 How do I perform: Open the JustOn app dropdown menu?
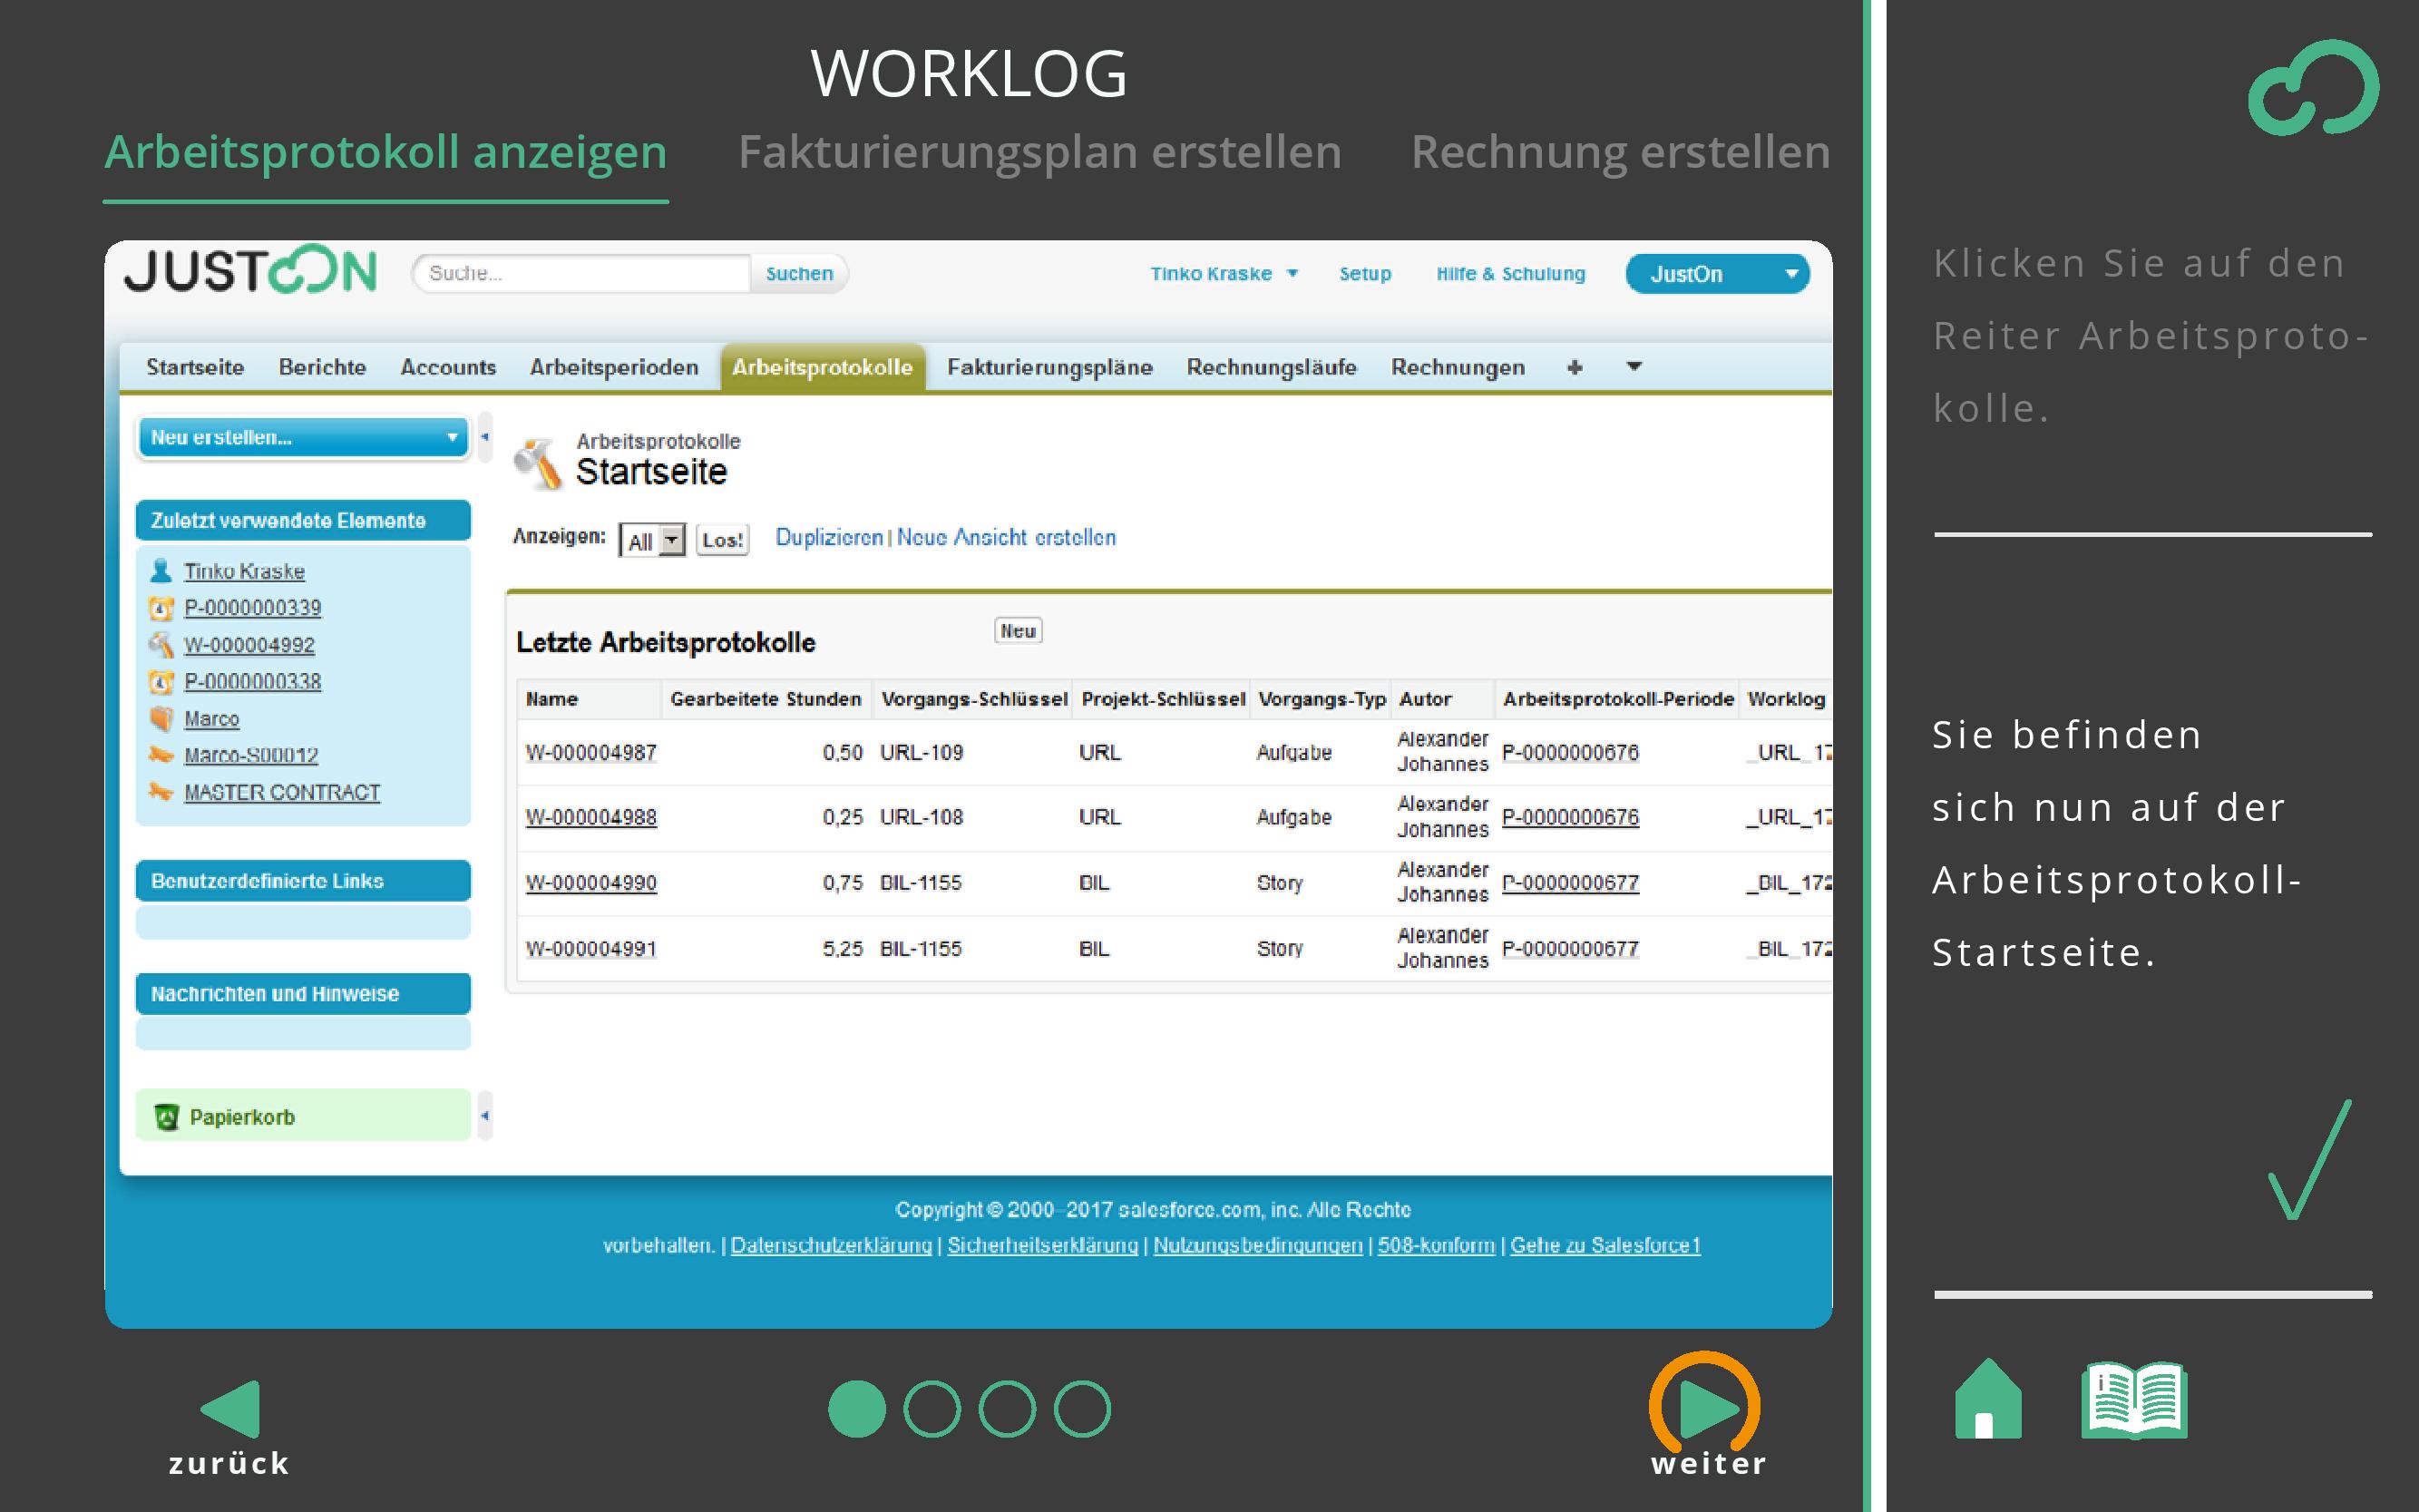[1716, 274]
